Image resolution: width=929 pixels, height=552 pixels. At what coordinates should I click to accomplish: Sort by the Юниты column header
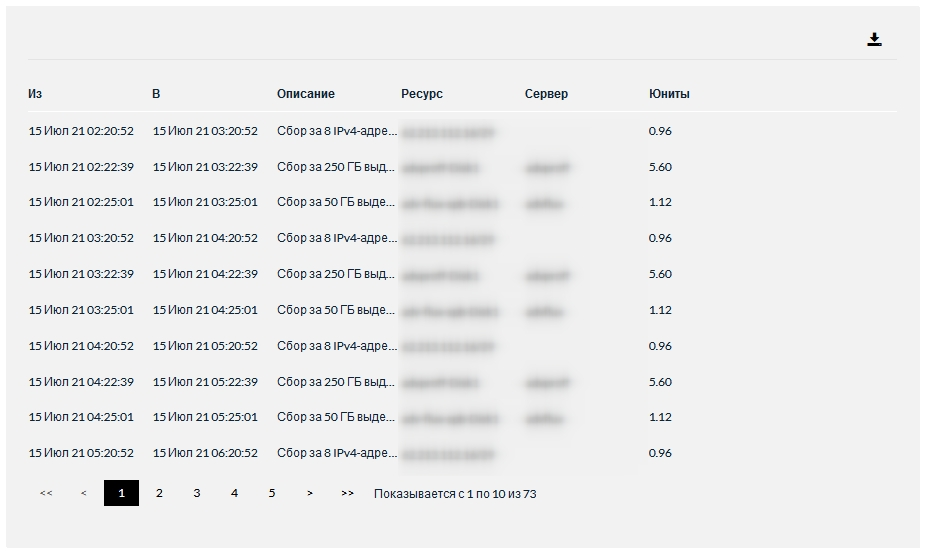669,94
